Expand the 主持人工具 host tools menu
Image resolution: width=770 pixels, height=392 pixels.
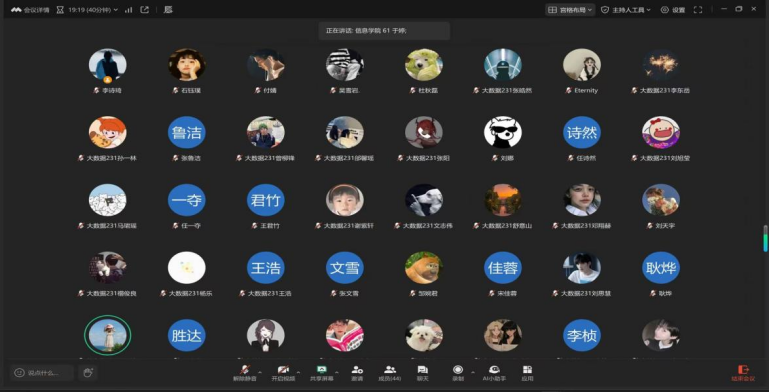[x=626, y=10]
